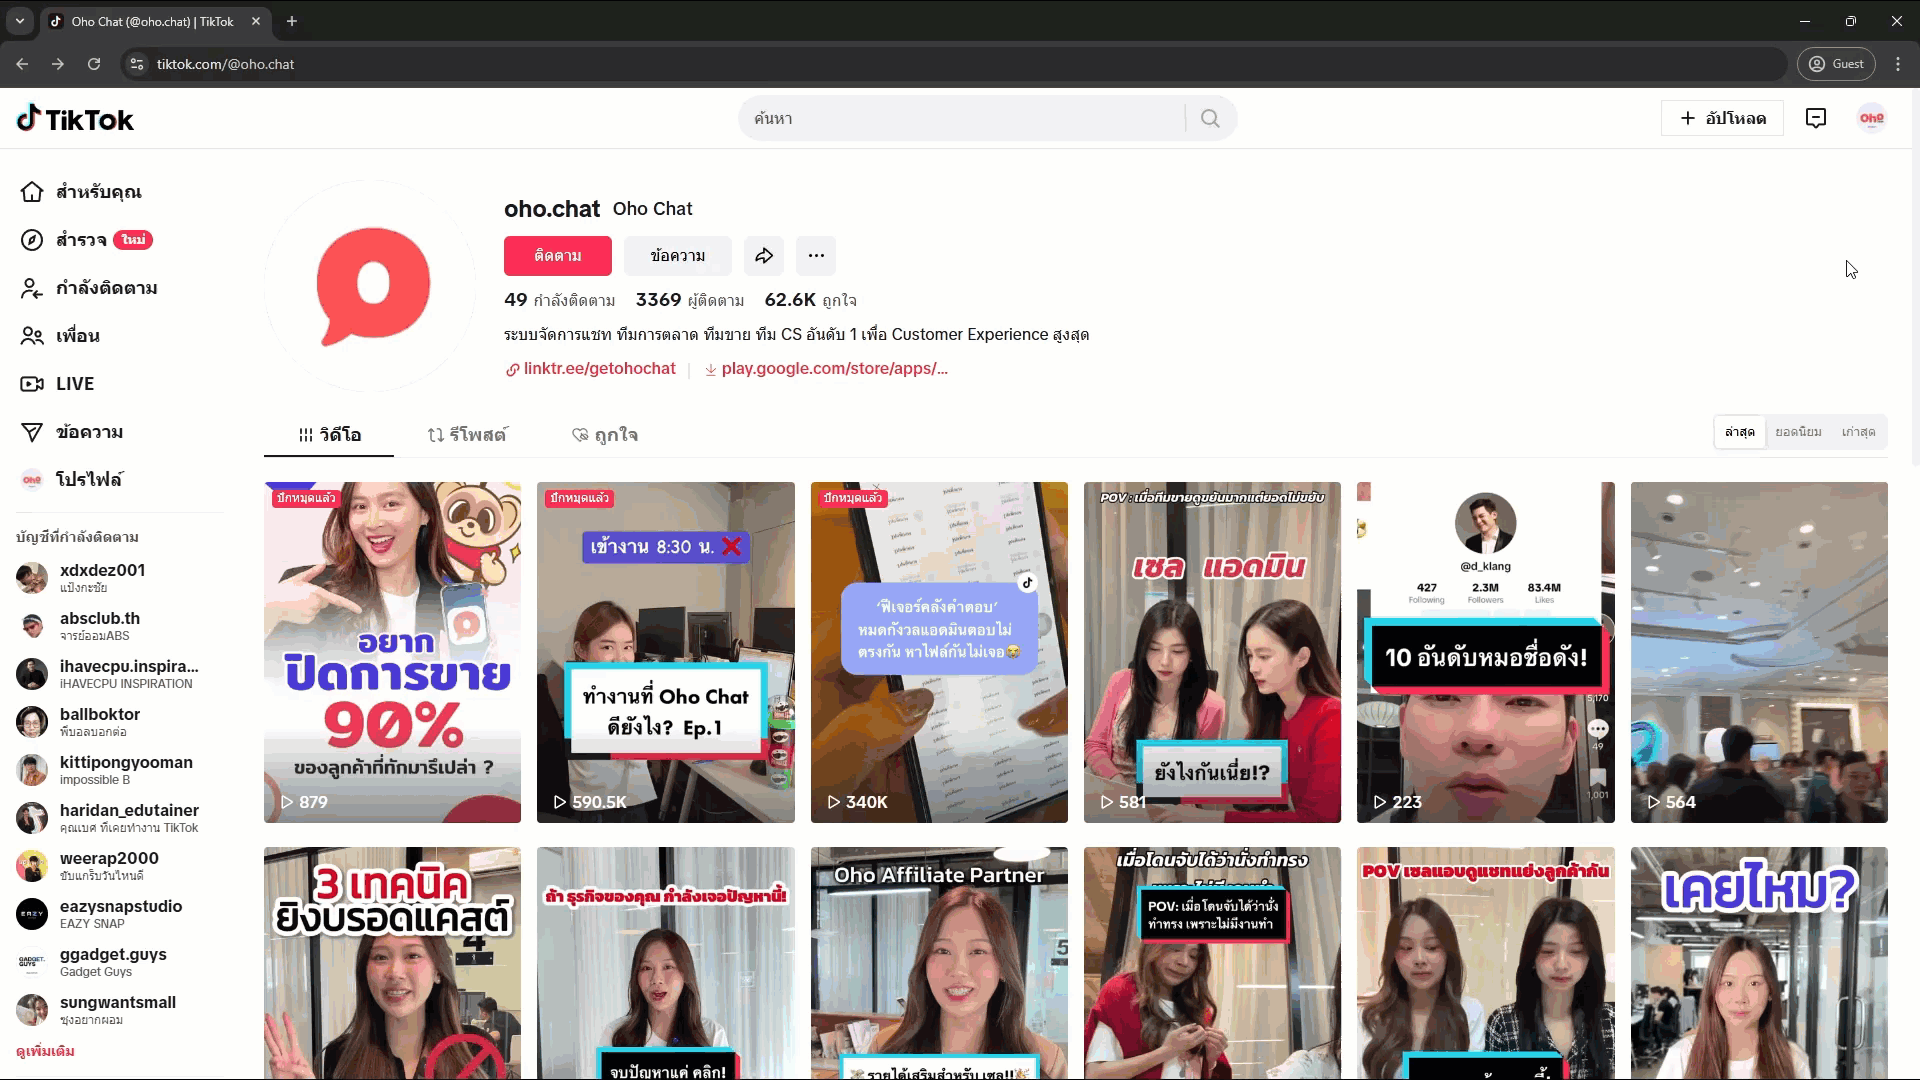Click the red follow button

[x=558, y=256]
